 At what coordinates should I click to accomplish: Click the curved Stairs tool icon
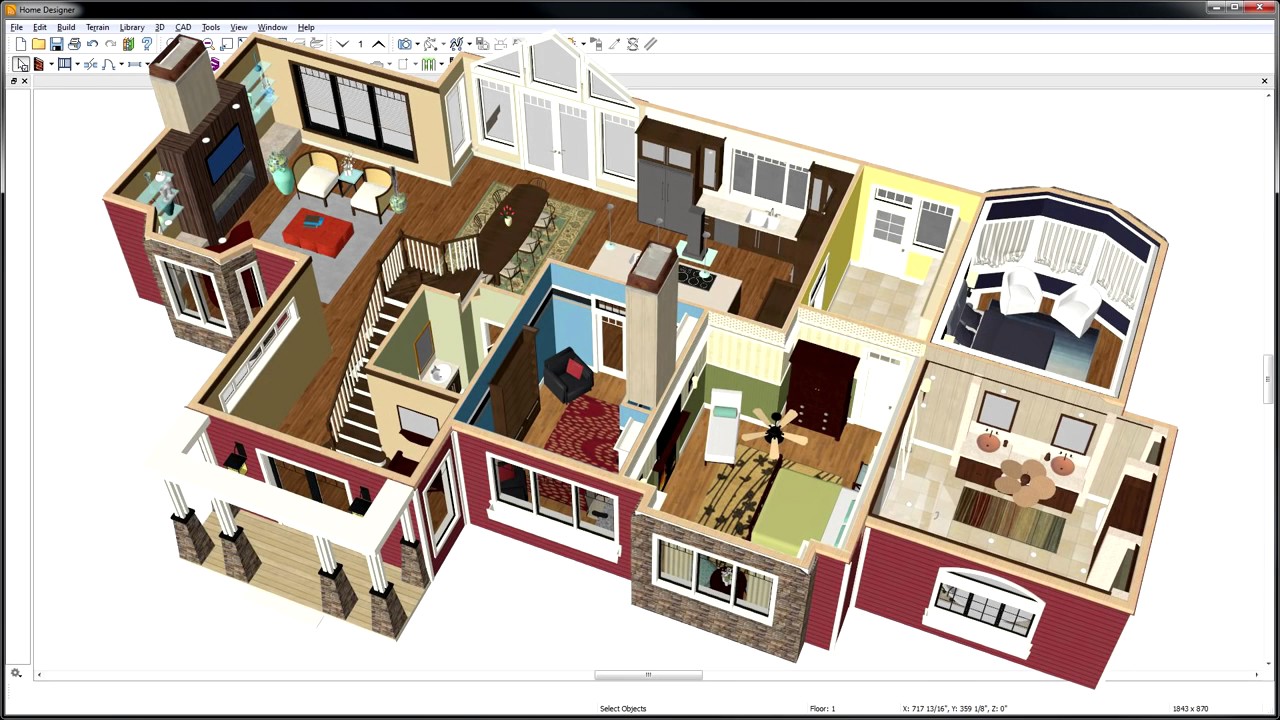108,64
